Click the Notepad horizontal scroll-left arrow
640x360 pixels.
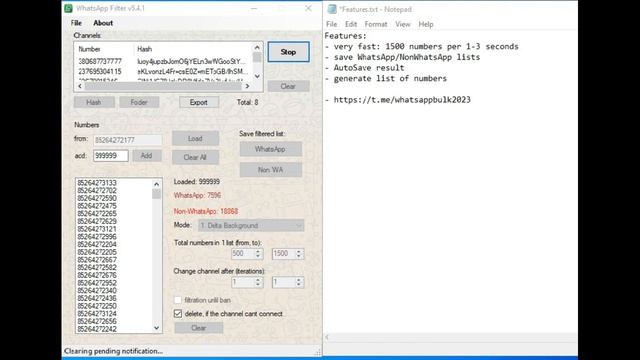(x=327, y=337)
